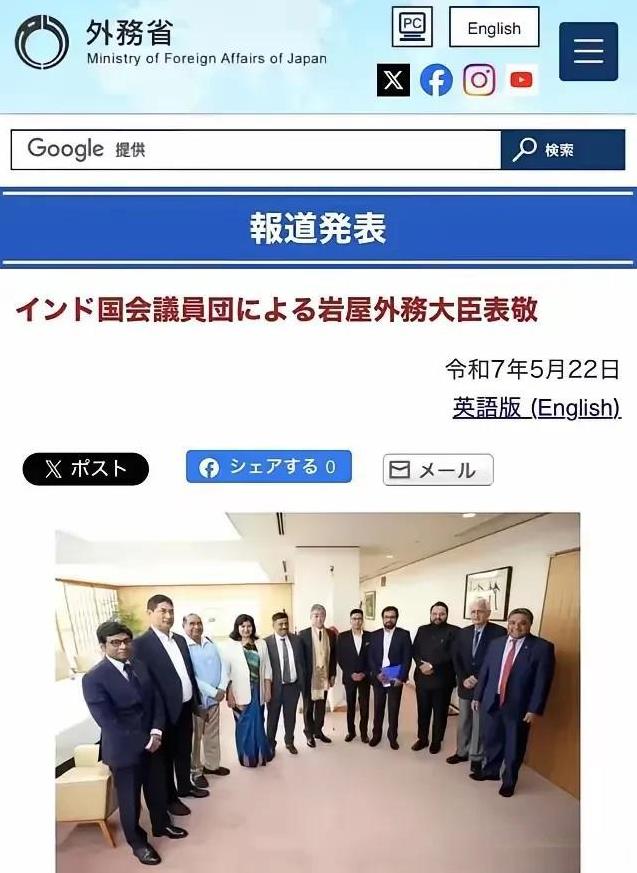Open the X social media icon
This screenshot has width=637, height=873.
click(394, 80)
